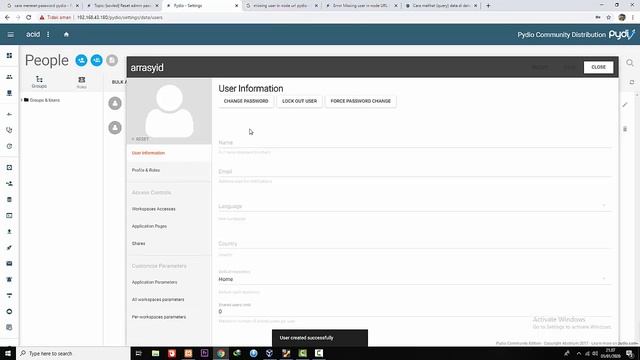Click the CLOSE button on arrasyid panel
The image size is (640, 360).
point(598,67)
